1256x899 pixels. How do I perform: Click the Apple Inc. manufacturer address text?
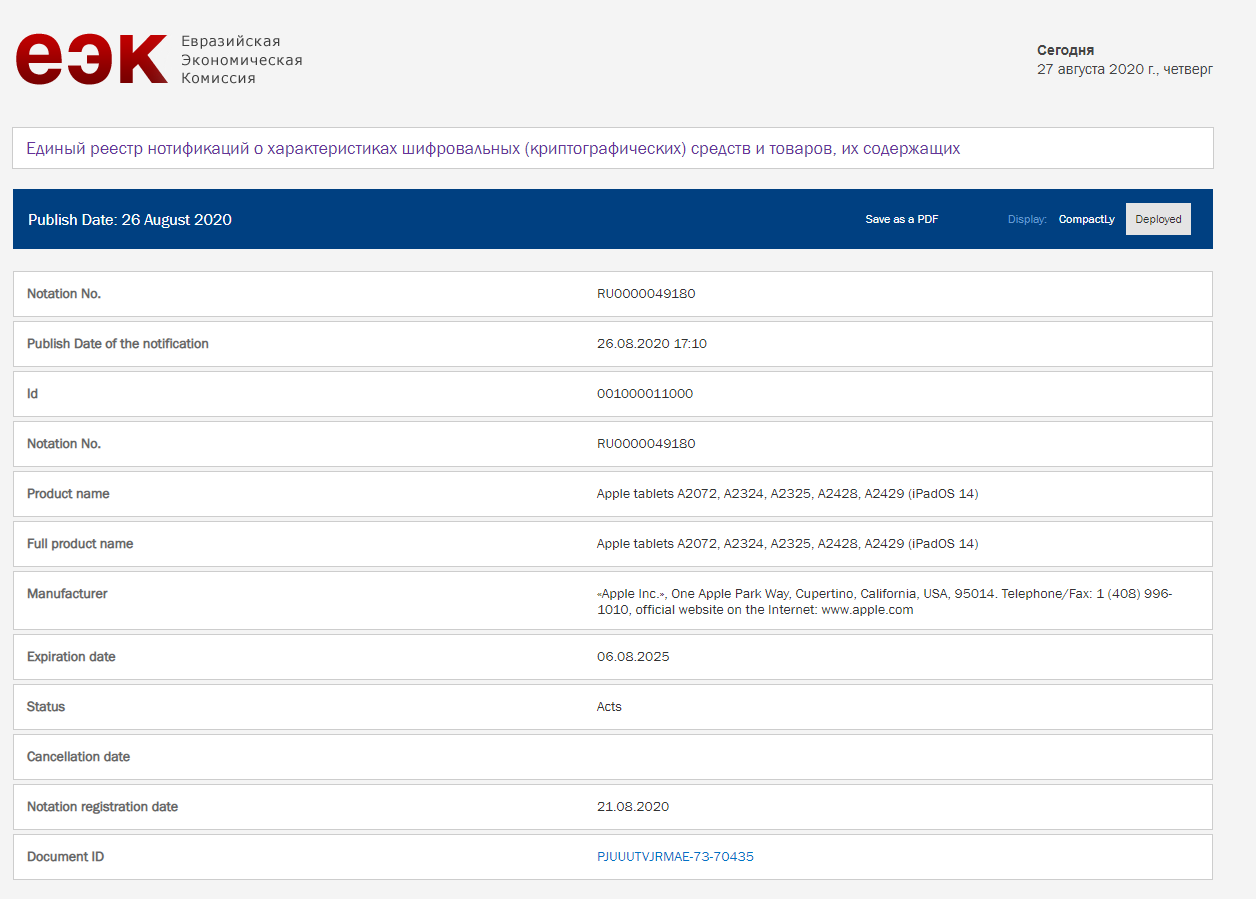pos(885,601)
